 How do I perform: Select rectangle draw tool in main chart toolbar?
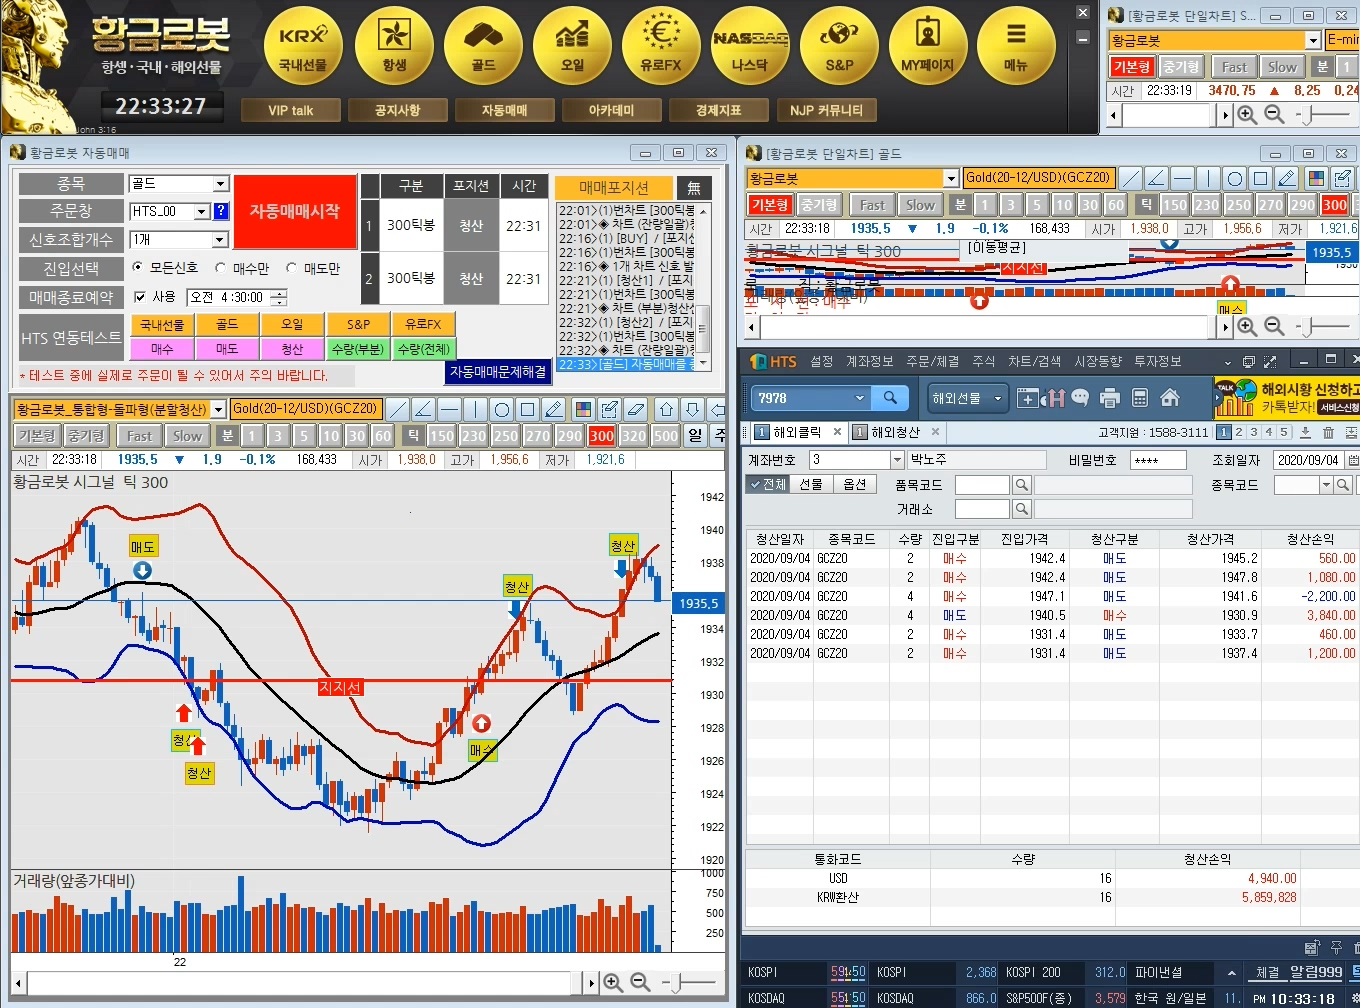click(x=528, y=409)
